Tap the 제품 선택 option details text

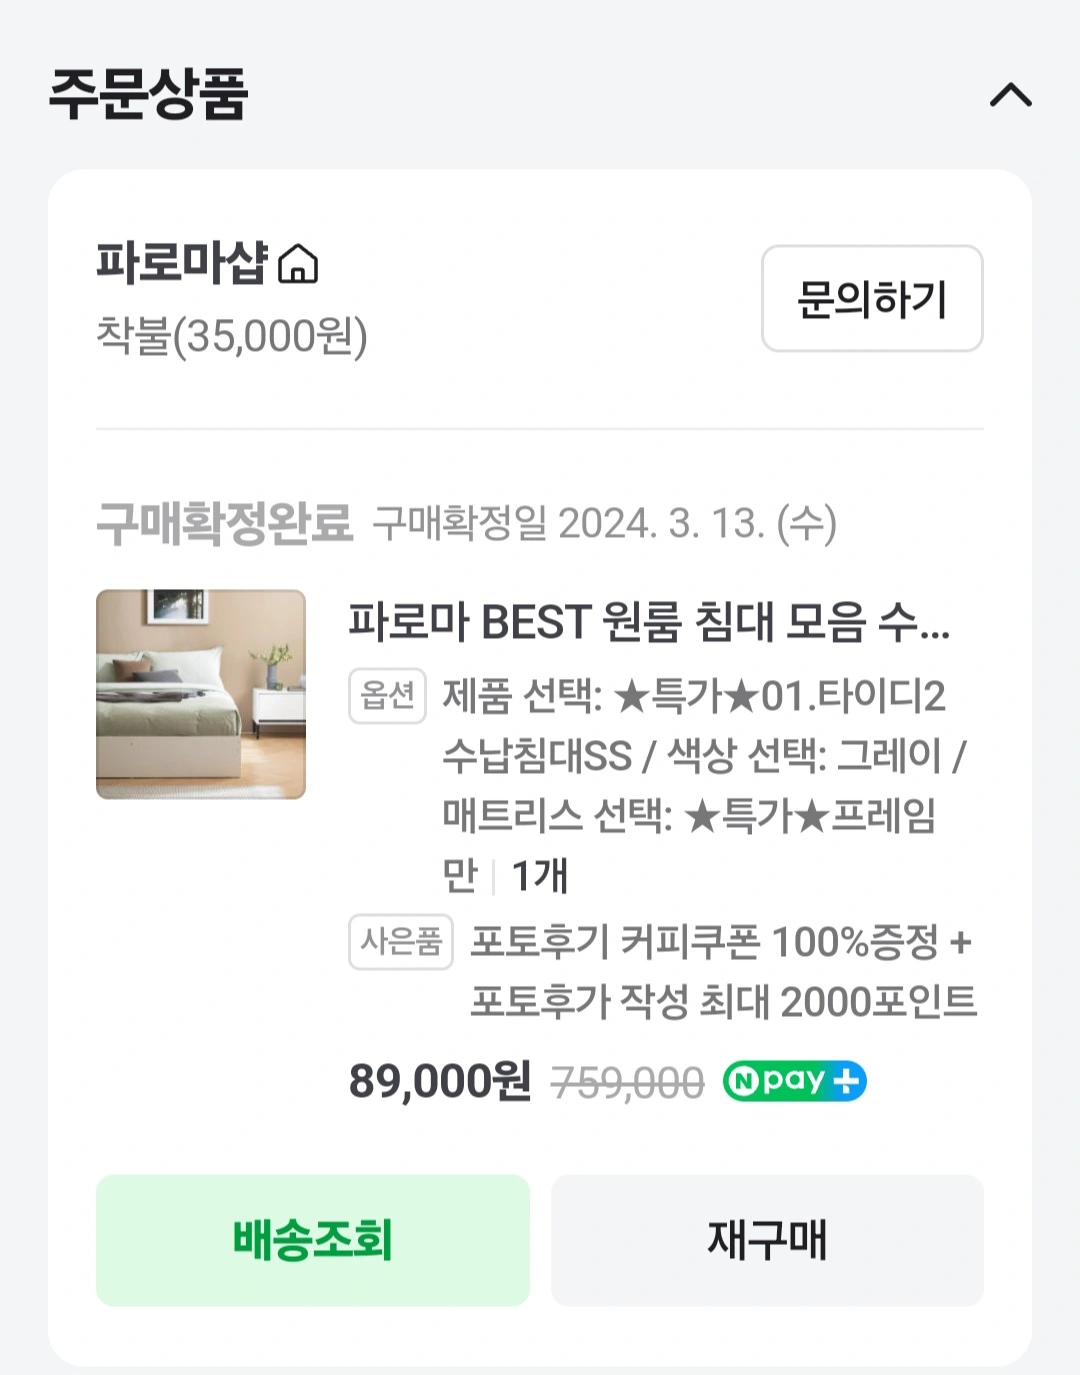tap(694, 756)
